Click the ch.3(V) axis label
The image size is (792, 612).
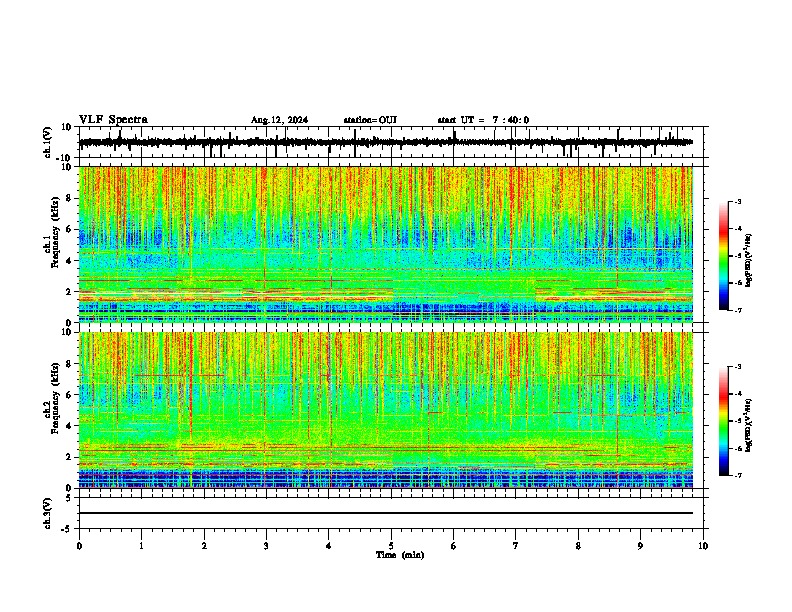point(48,513)
